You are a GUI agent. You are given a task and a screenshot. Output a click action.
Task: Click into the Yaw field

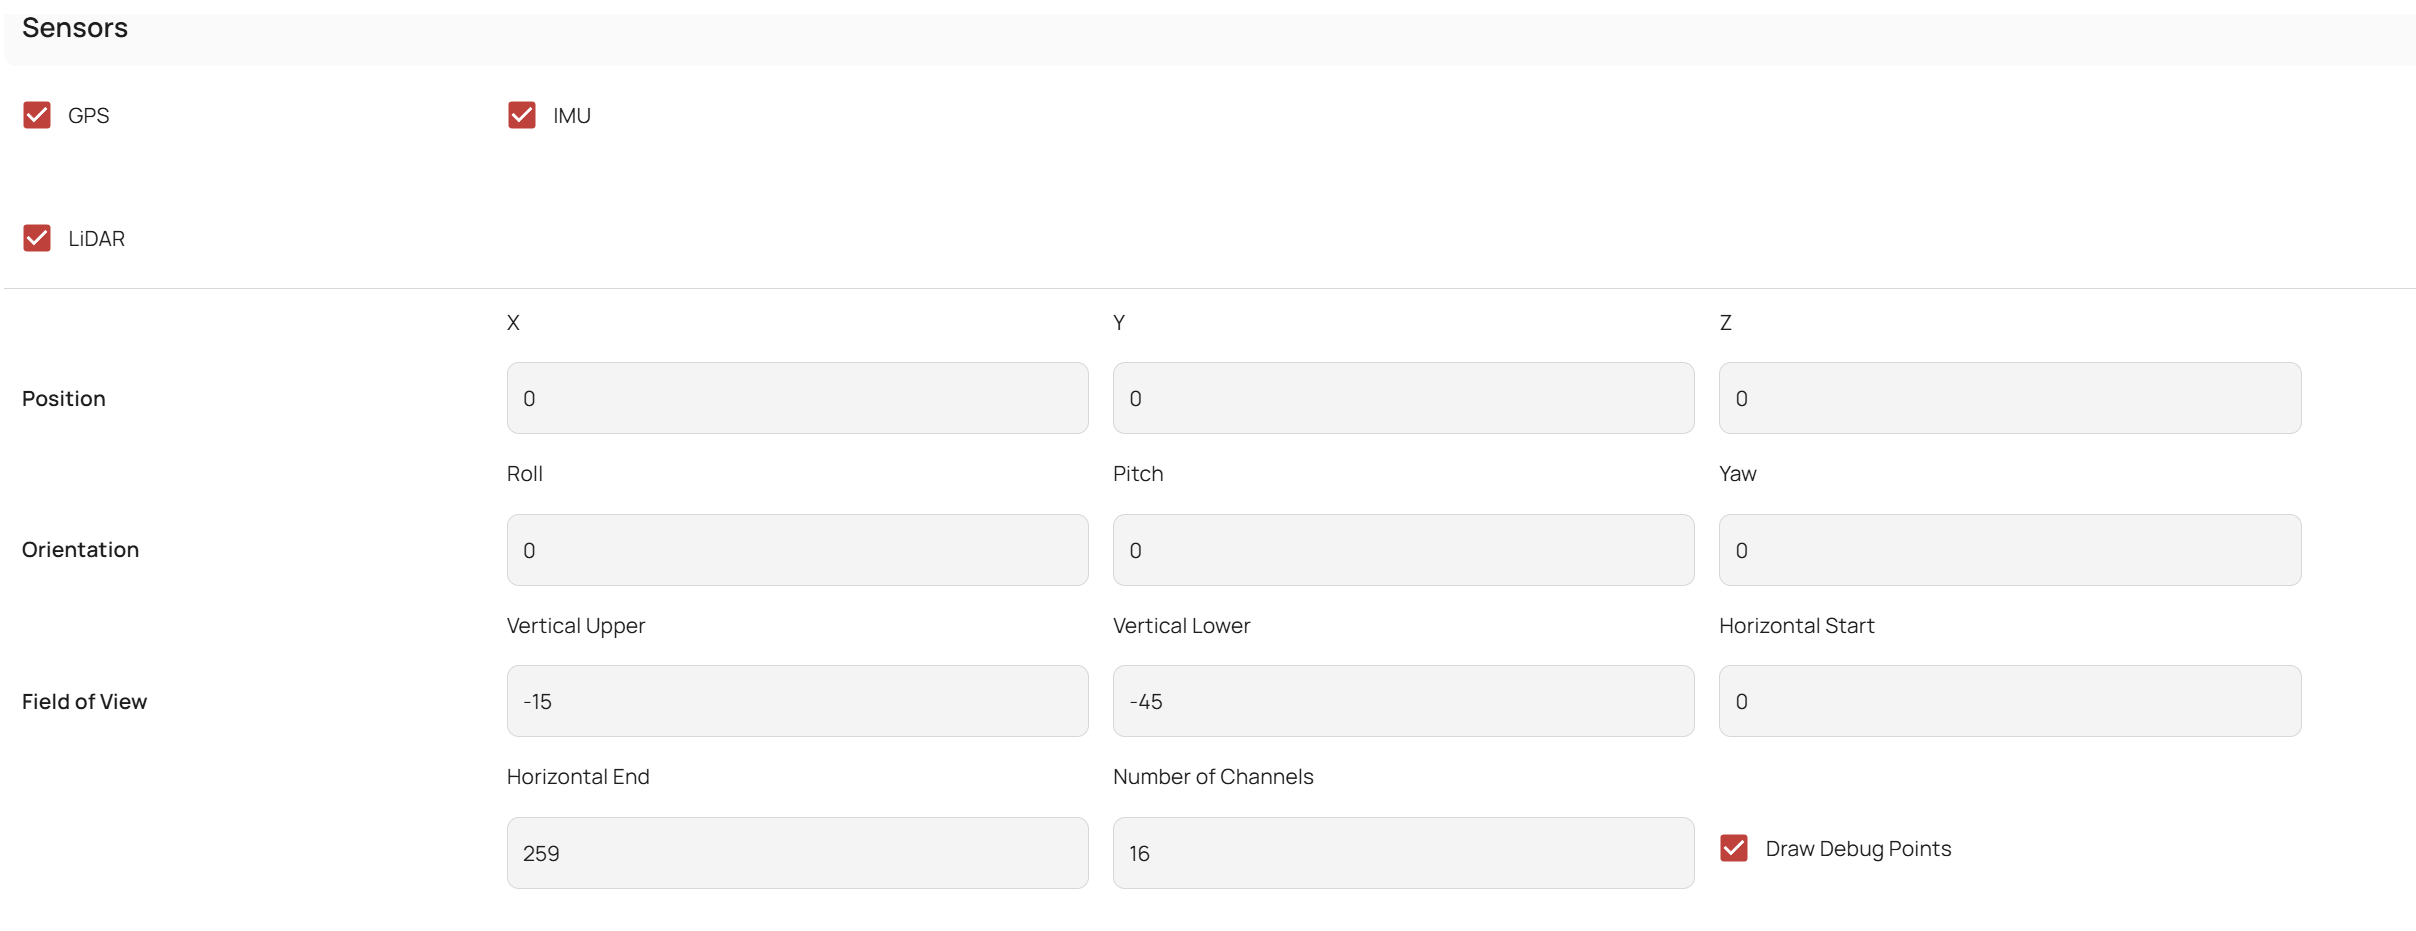click(x=2009, y=550)
